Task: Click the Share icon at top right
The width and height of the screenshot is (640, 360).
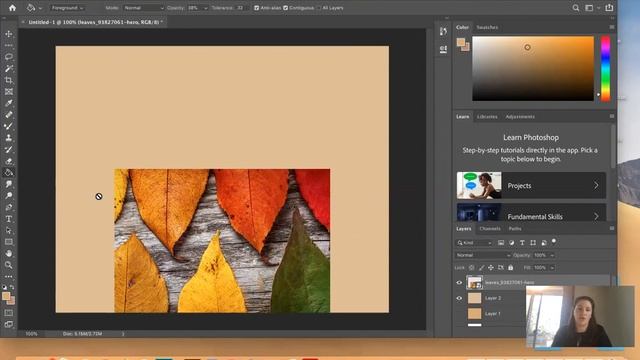Action: tap(609, 8)
